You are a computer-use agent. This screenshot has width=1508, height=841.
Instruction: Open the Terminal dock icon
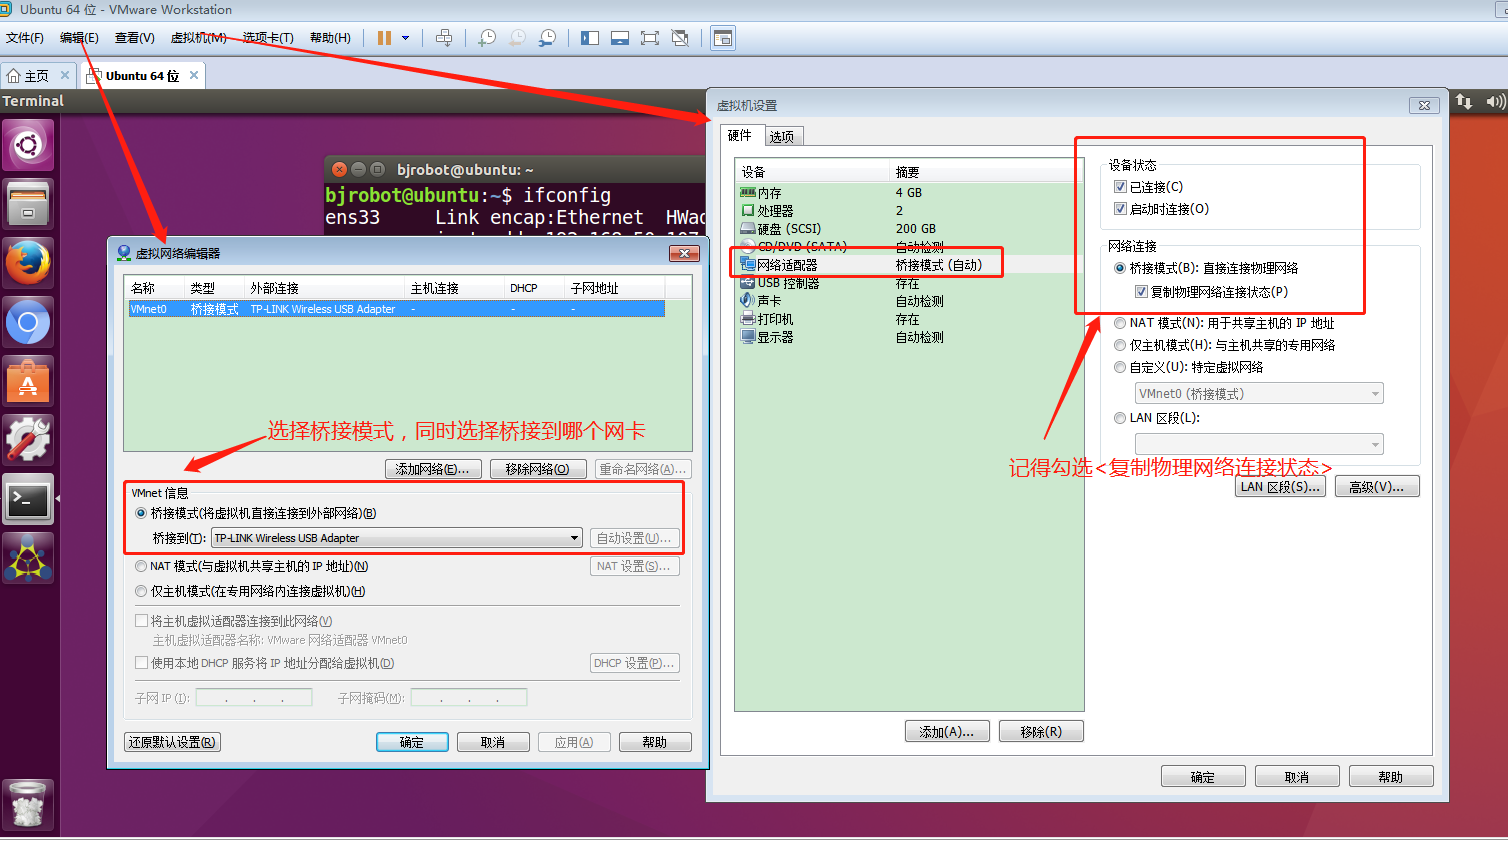click(28, 499)
